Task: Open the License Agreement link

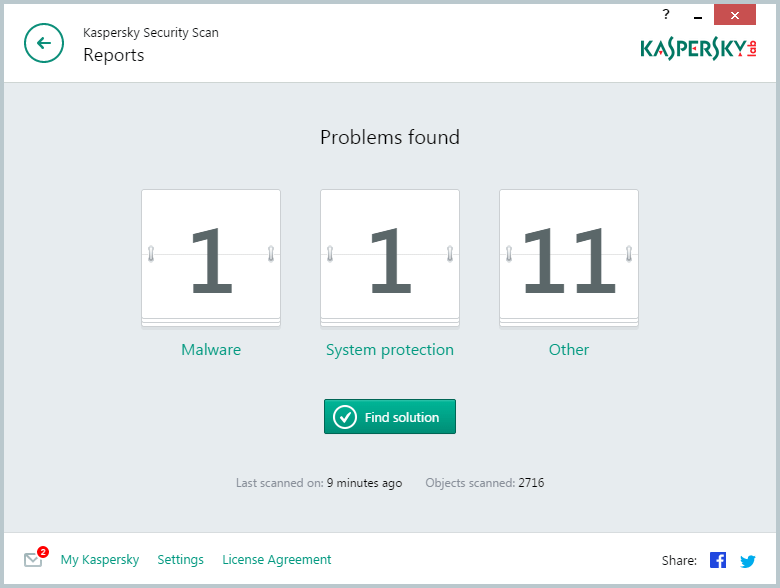Action: 277,560
